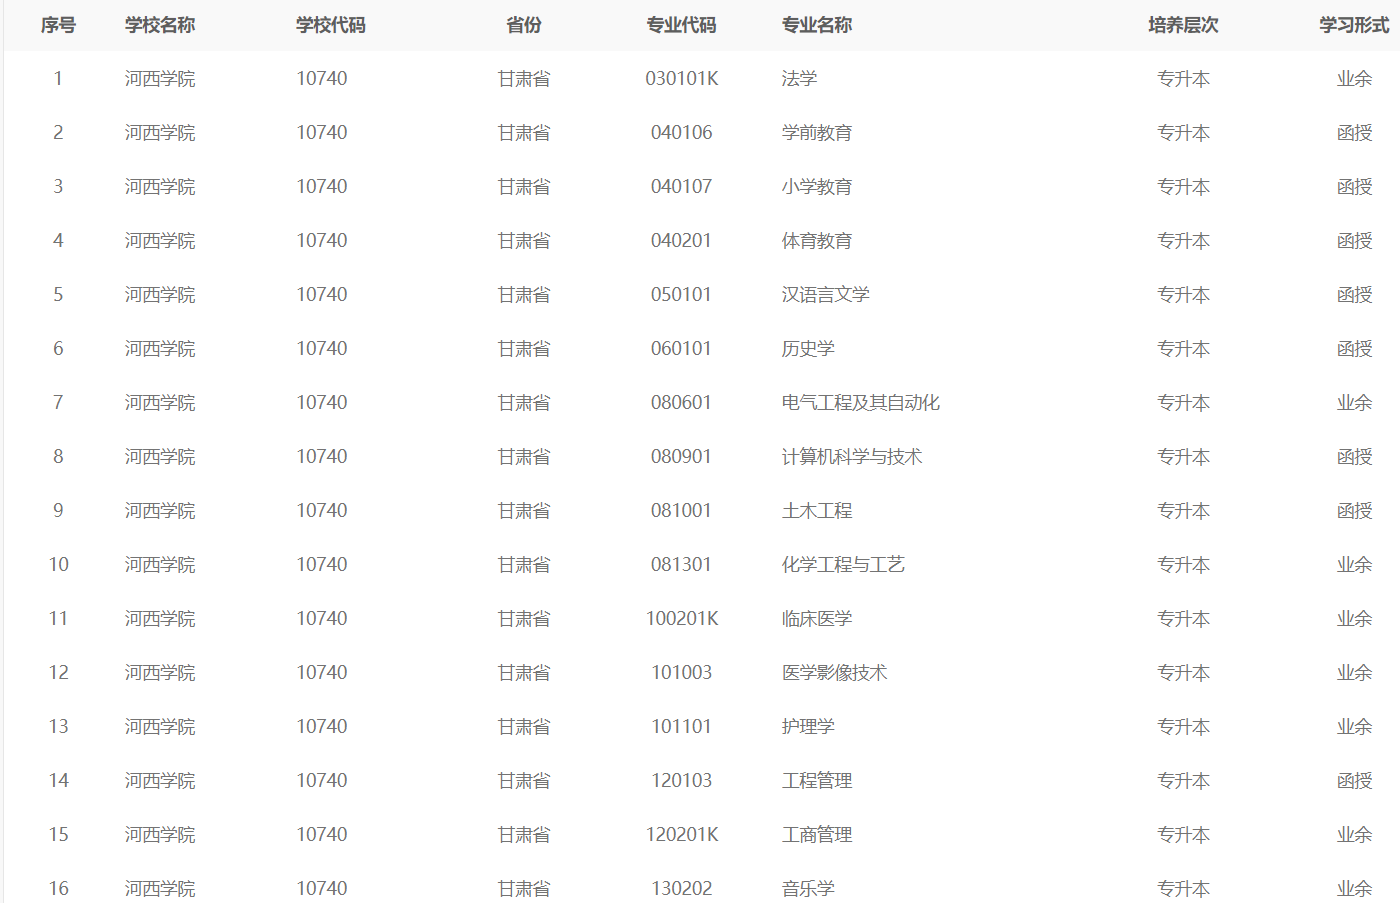Click major code 030101K

click(682, 79)
